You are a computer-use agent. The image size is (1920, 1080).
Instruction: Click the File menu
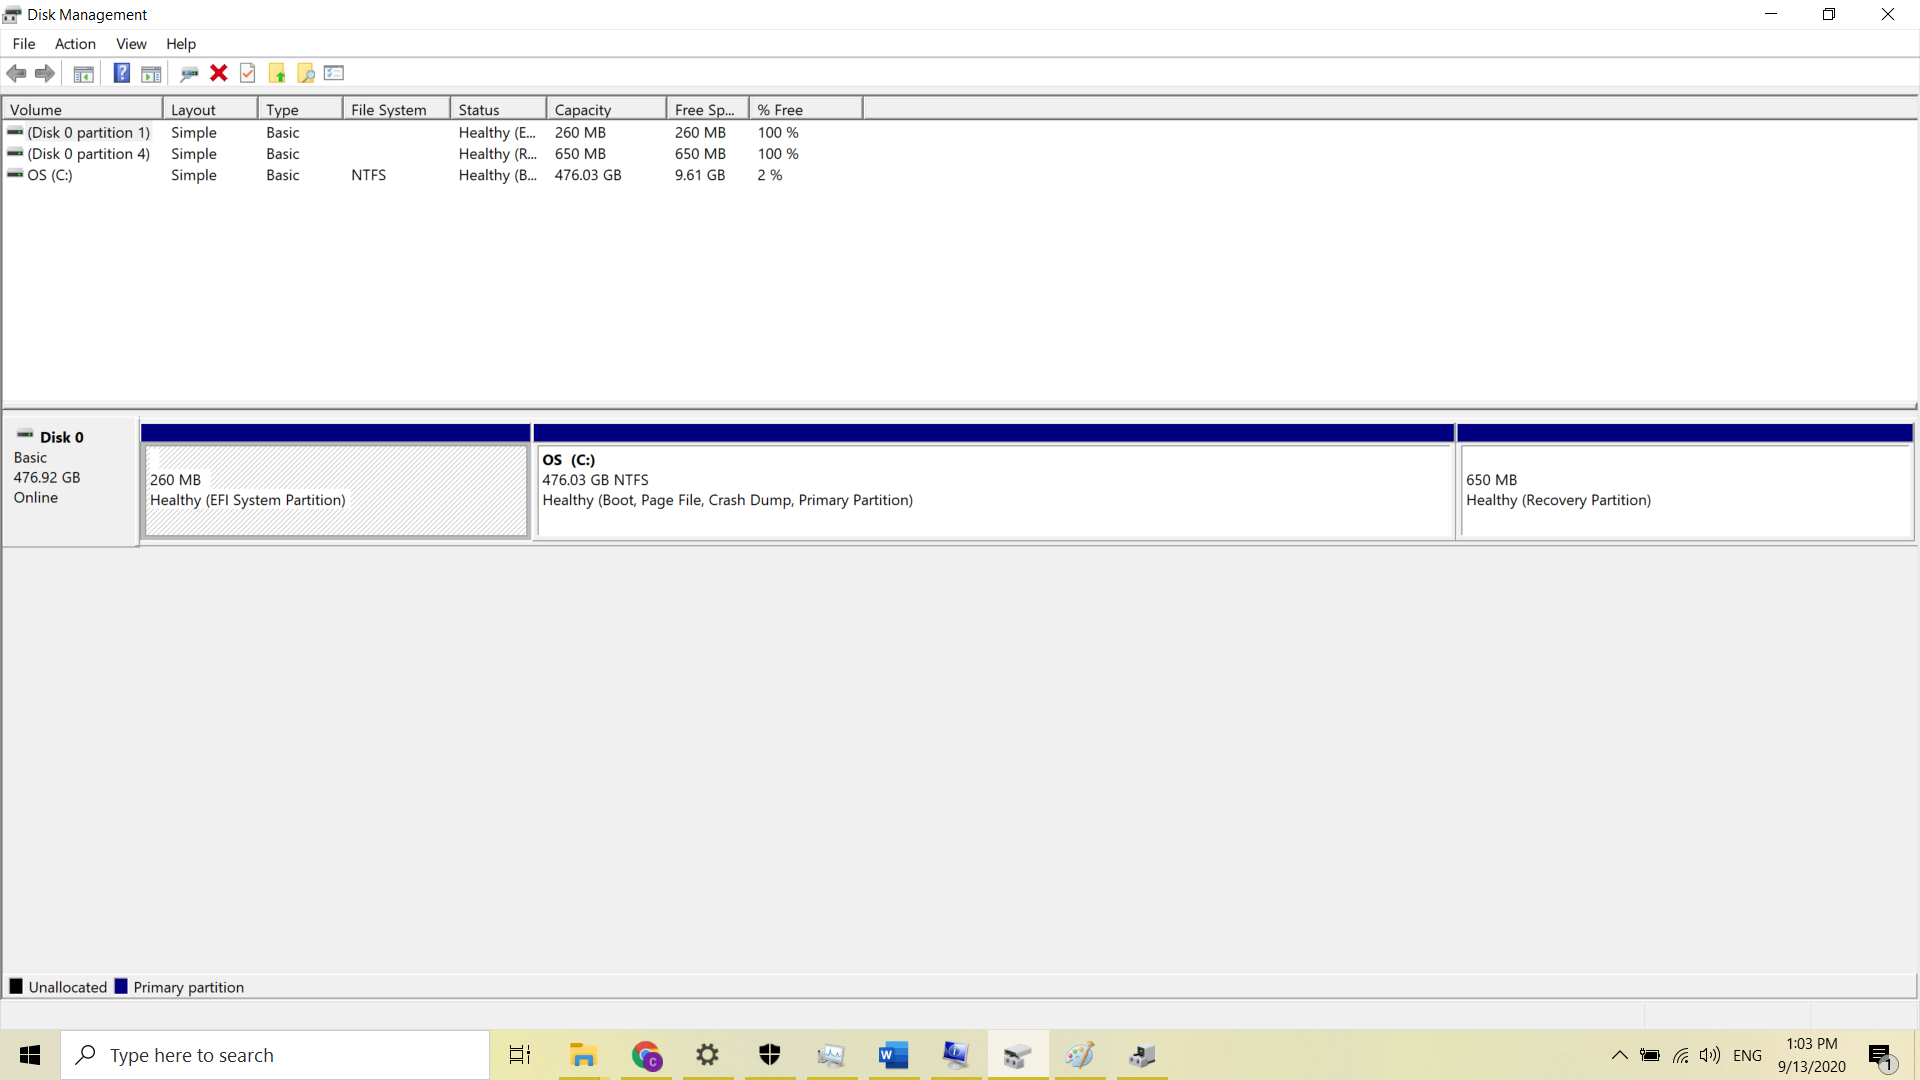tap(22, 44)
